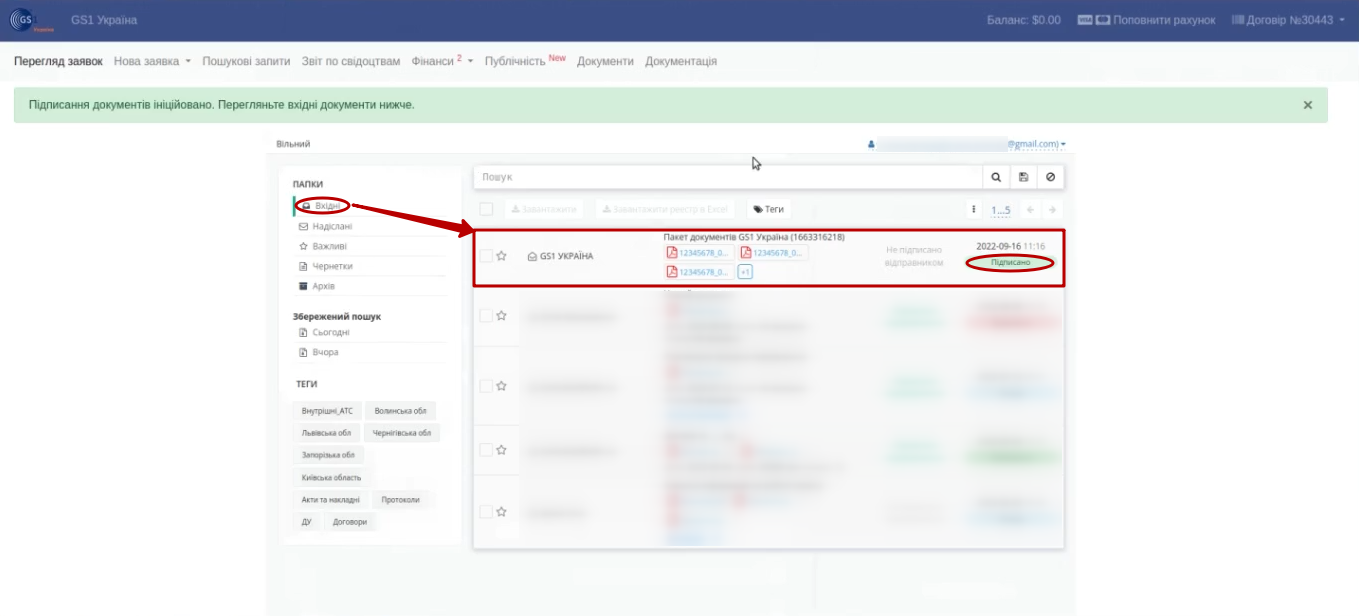
Task: Click the magnifier search icon
Action: (x=996, y=177)
